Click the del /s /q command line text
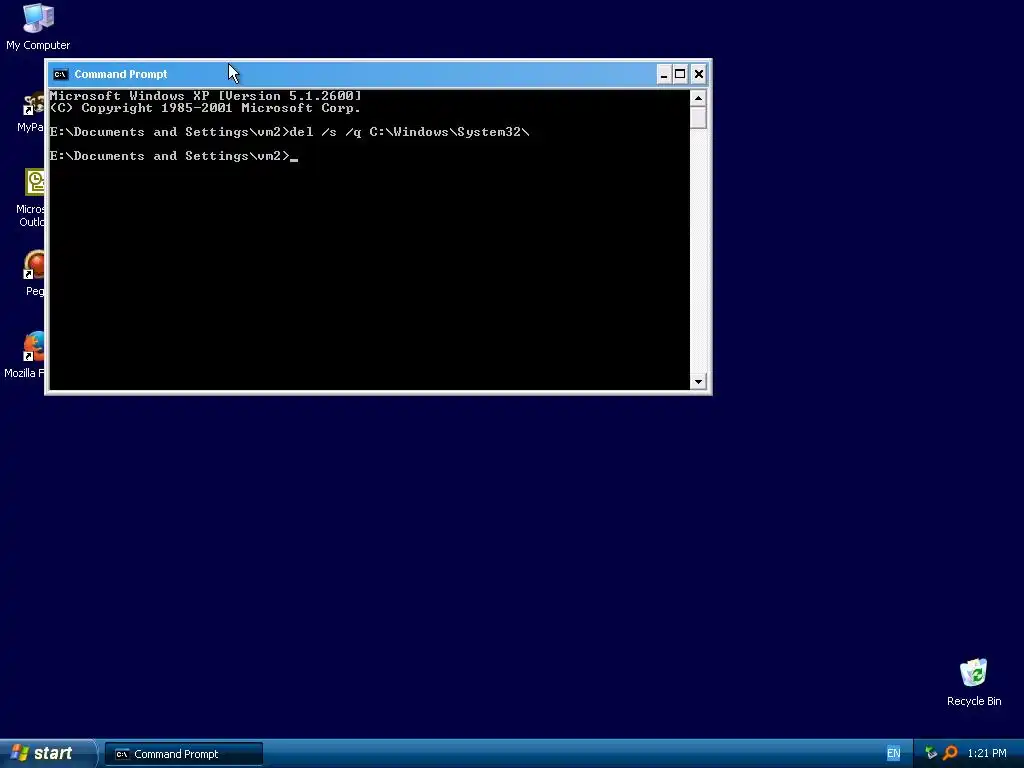Image resolution: width=1024 pixels, height=768 pixels. tap(409, 132)
